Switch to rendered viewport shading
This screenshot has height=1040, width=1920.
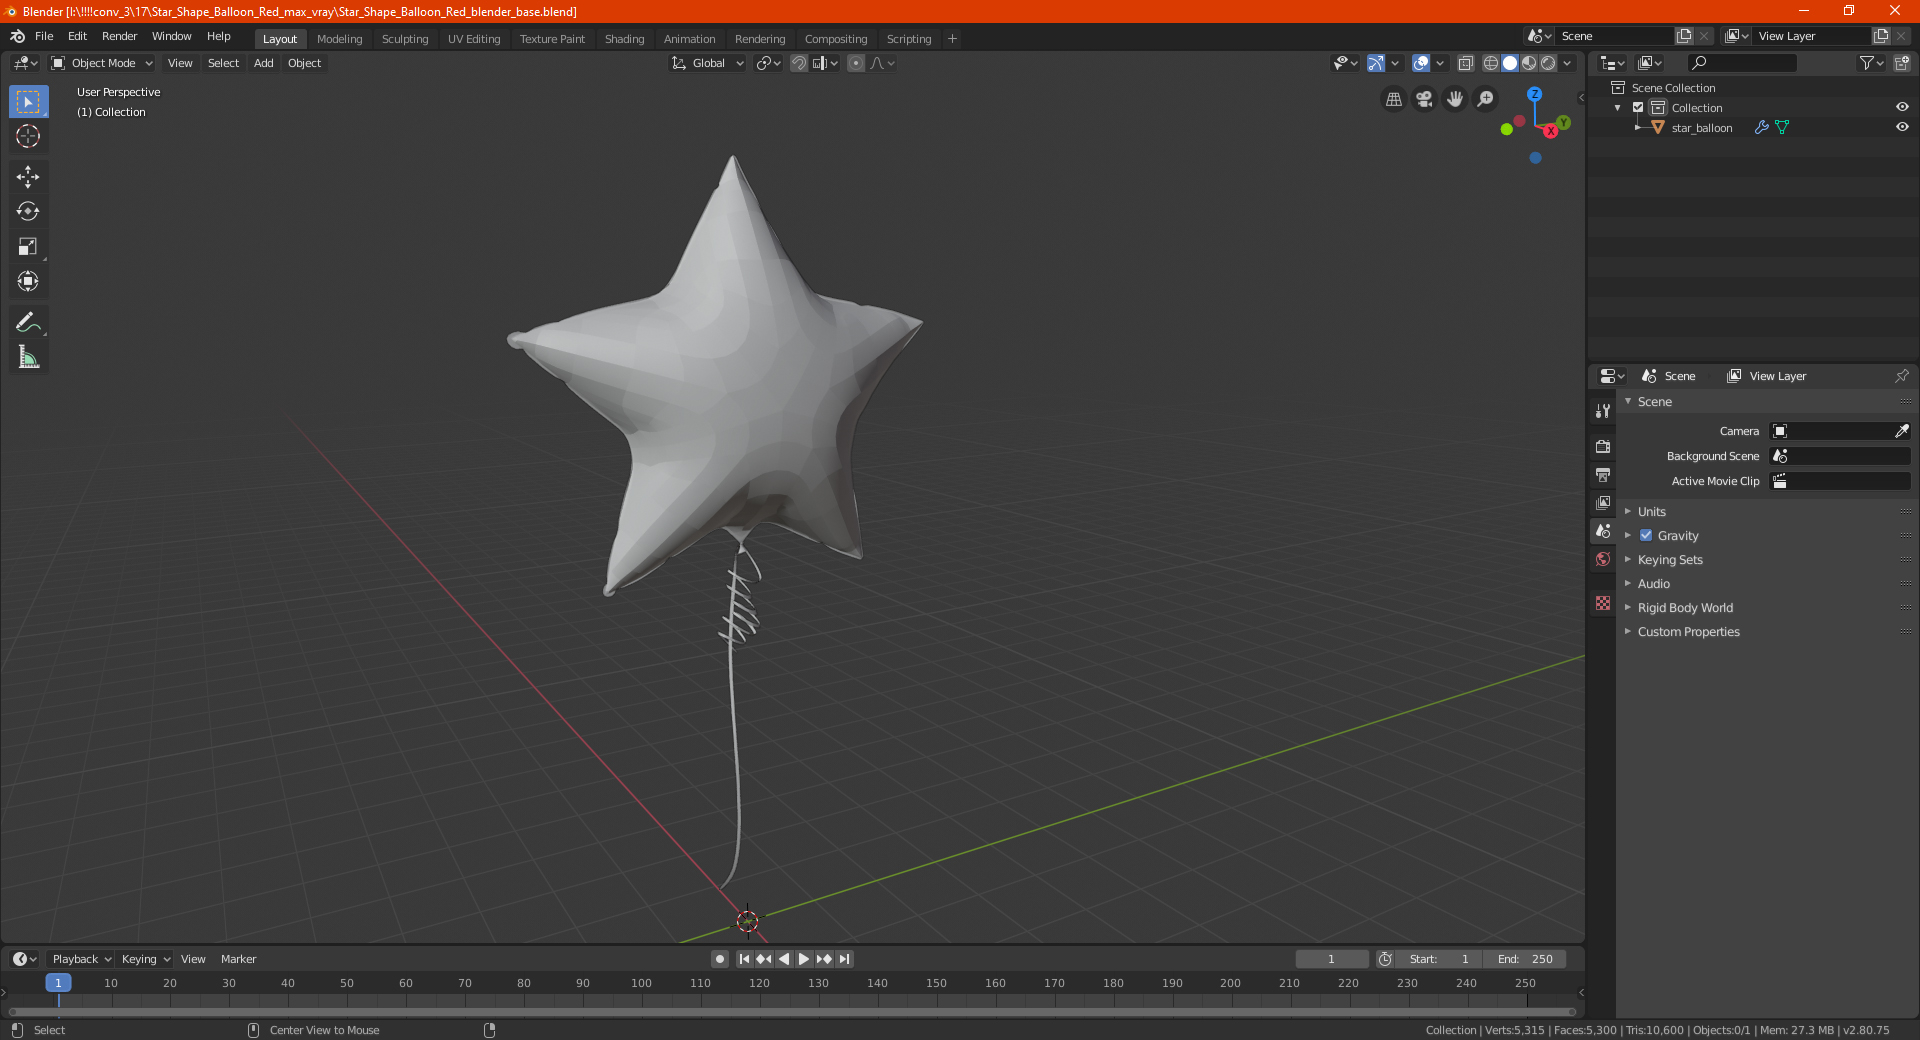(x=1548, y=63)
